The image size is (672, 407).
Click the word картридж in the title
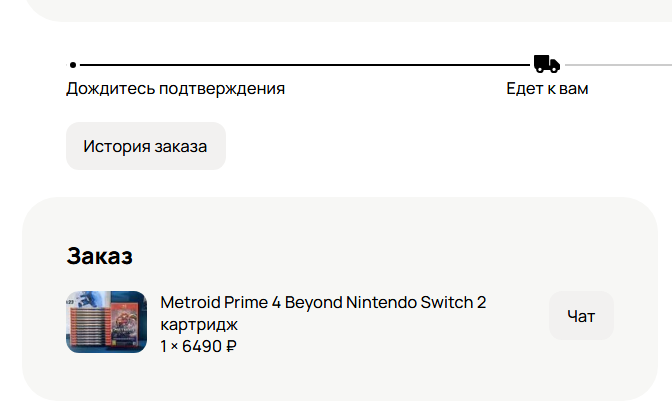(x=199, y=324)
